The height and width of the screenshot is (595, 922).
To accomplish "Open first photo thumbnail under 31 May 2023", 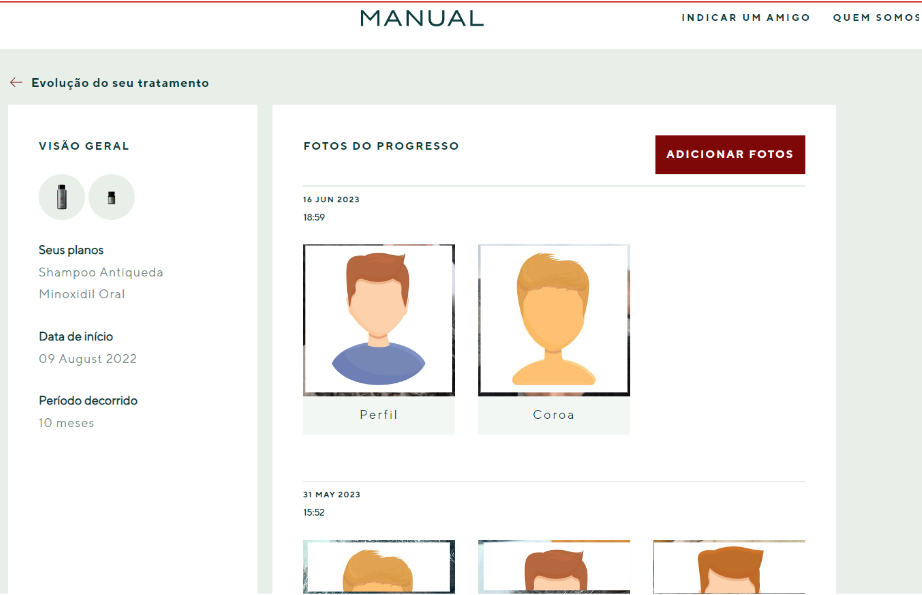I will (379, 567).
